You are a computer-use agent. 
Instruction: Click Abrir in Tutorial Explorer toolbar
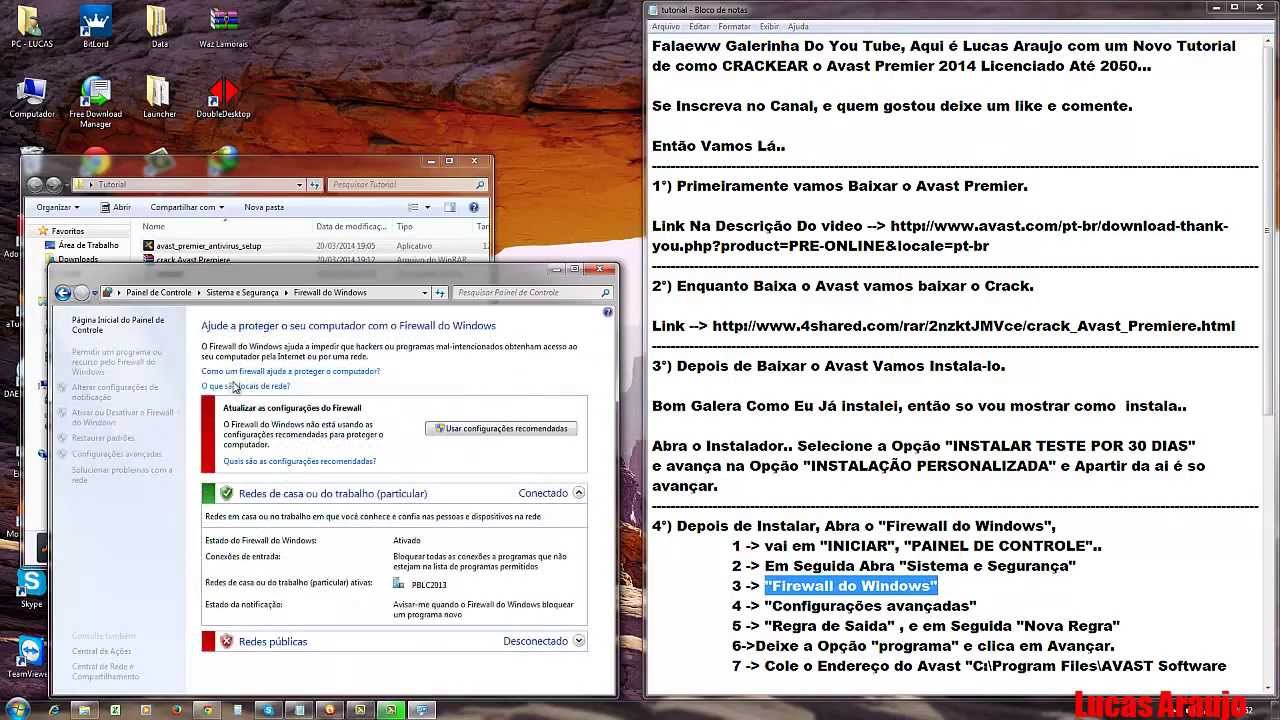pos(116,207)
